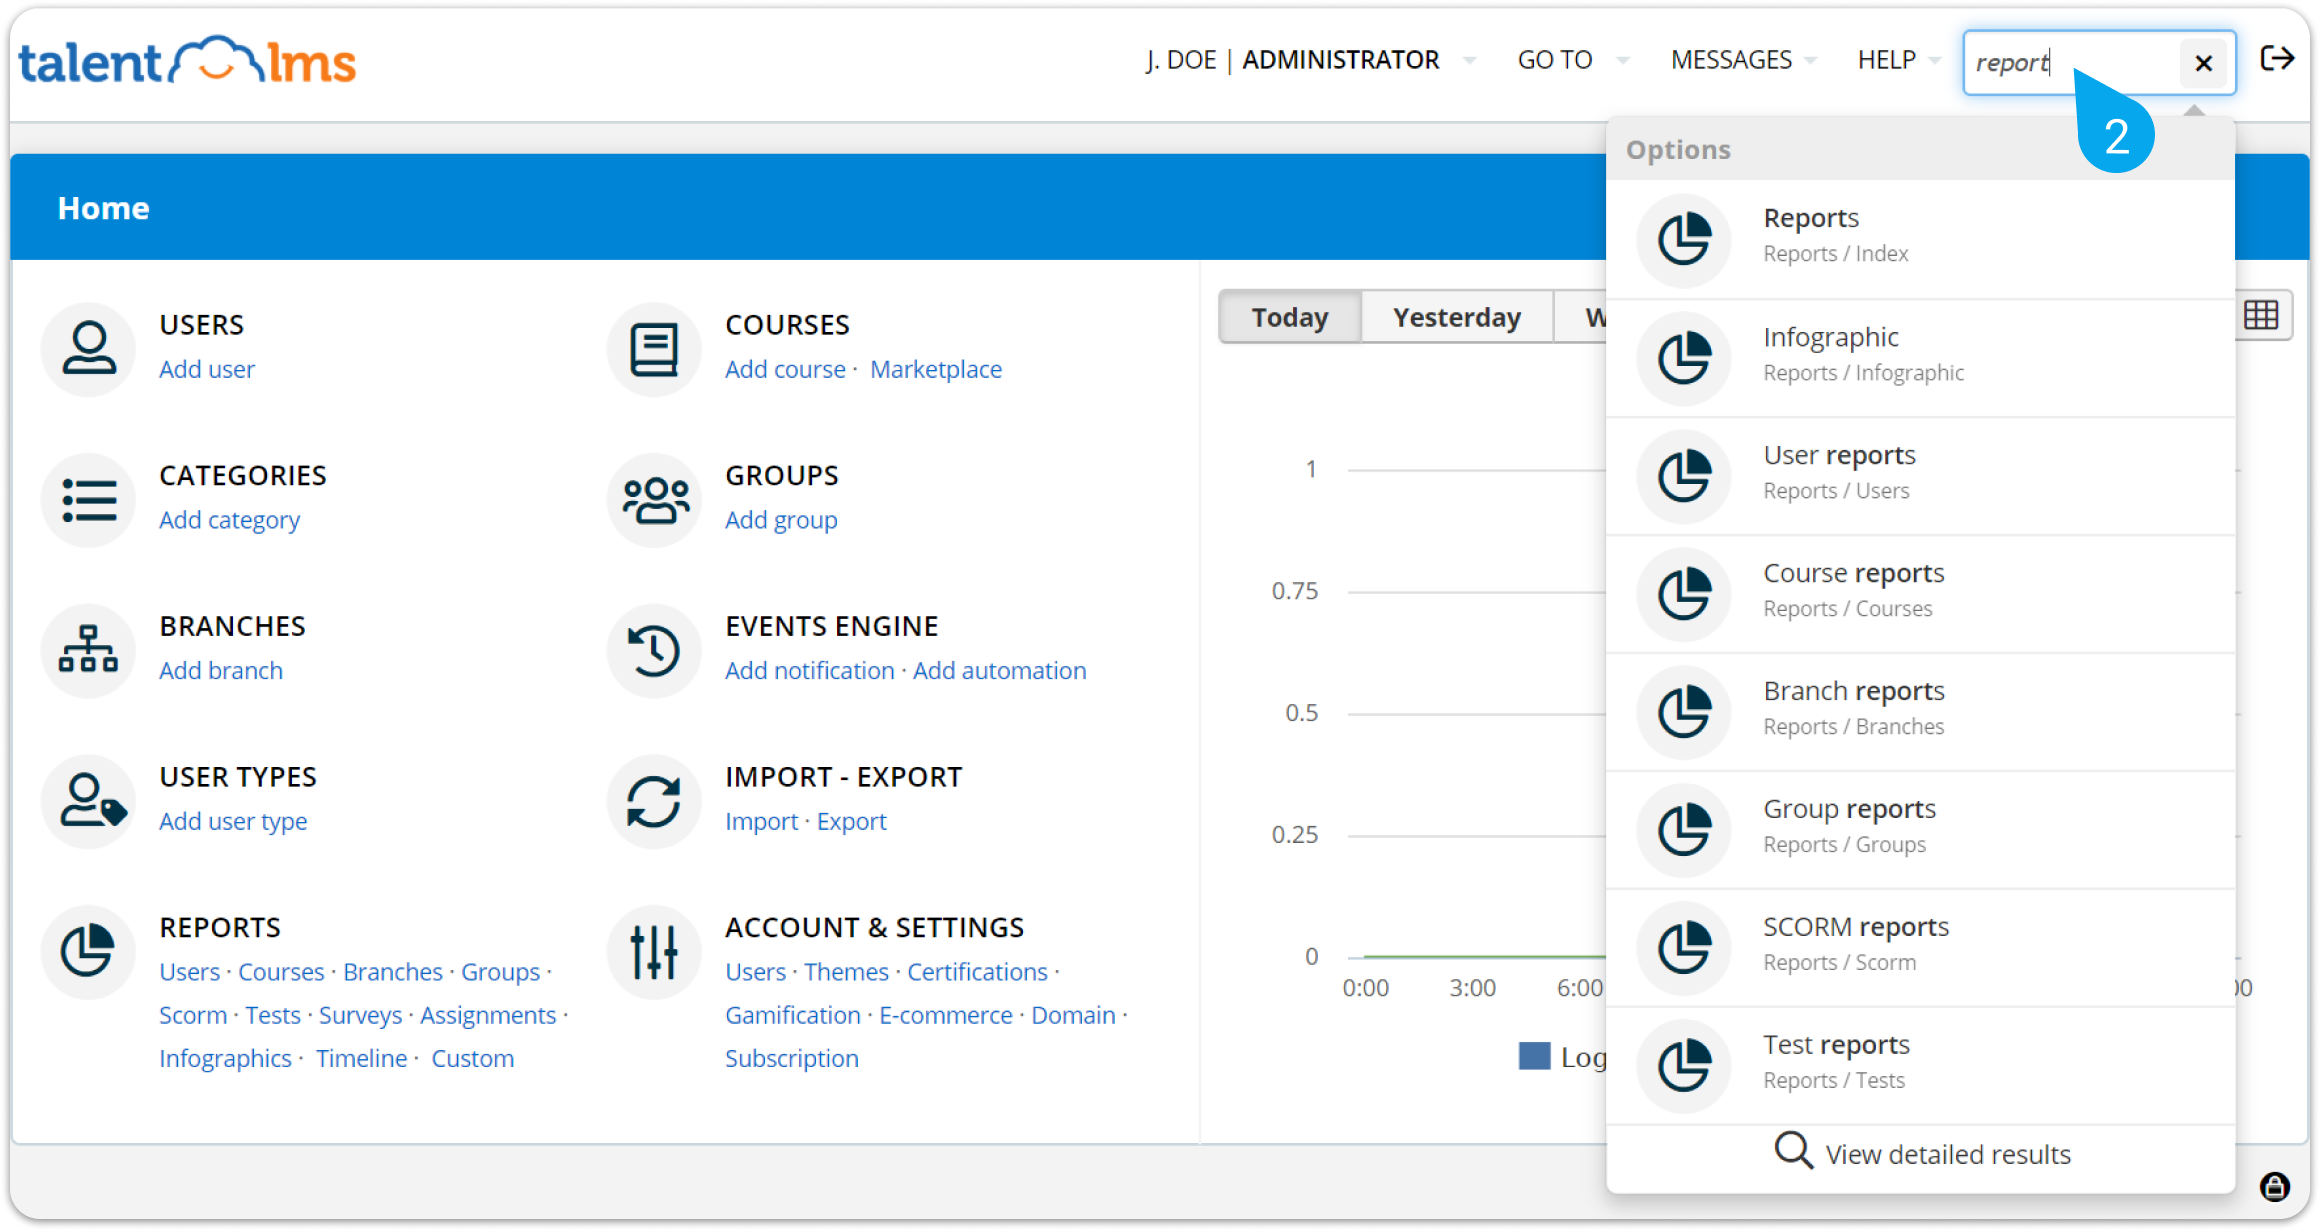Expand the J. Doe Administrator dropdown
The height and width of the screenshot is (1231, 2320).
[1310, 60]
